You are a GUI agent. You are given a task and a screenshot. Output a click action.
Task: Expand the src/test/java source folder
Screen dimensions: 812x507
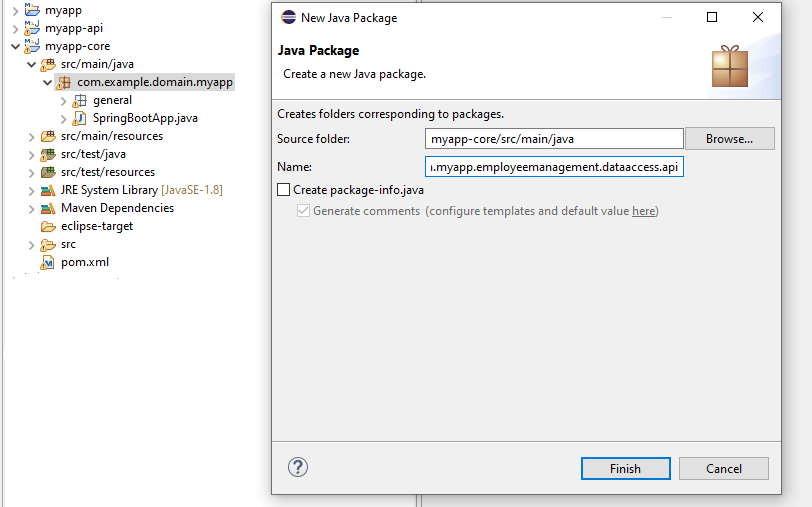pyautogui.click(x=30, y=154)
